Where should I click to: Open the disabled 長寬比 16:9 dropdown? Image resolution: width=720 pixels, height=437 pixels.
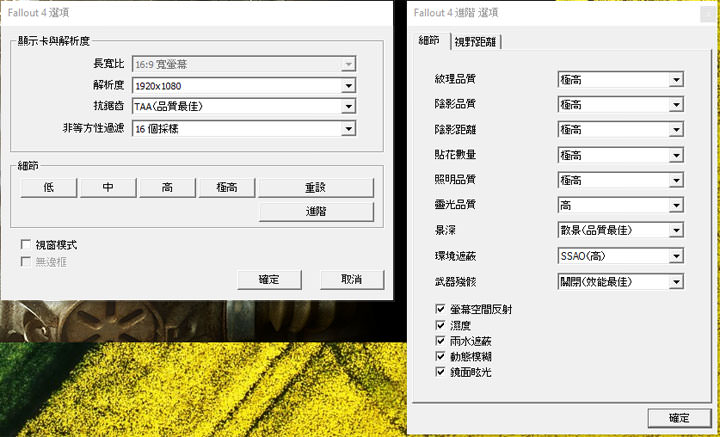[244, 64]
